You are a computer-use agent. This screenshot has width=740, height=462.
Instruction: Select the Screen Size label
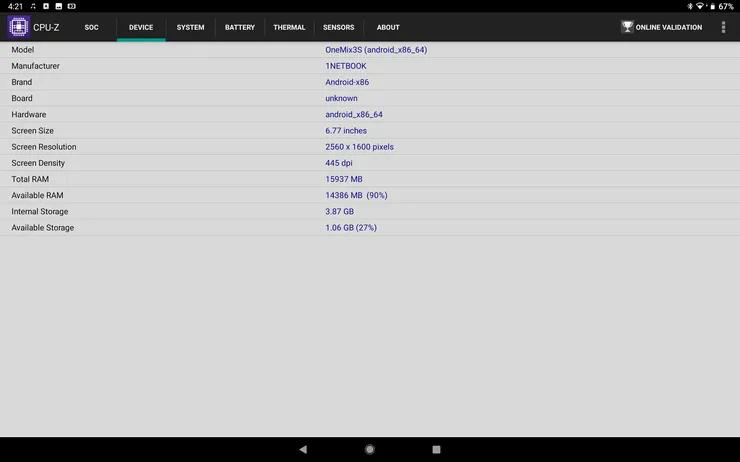pos(33,131)
